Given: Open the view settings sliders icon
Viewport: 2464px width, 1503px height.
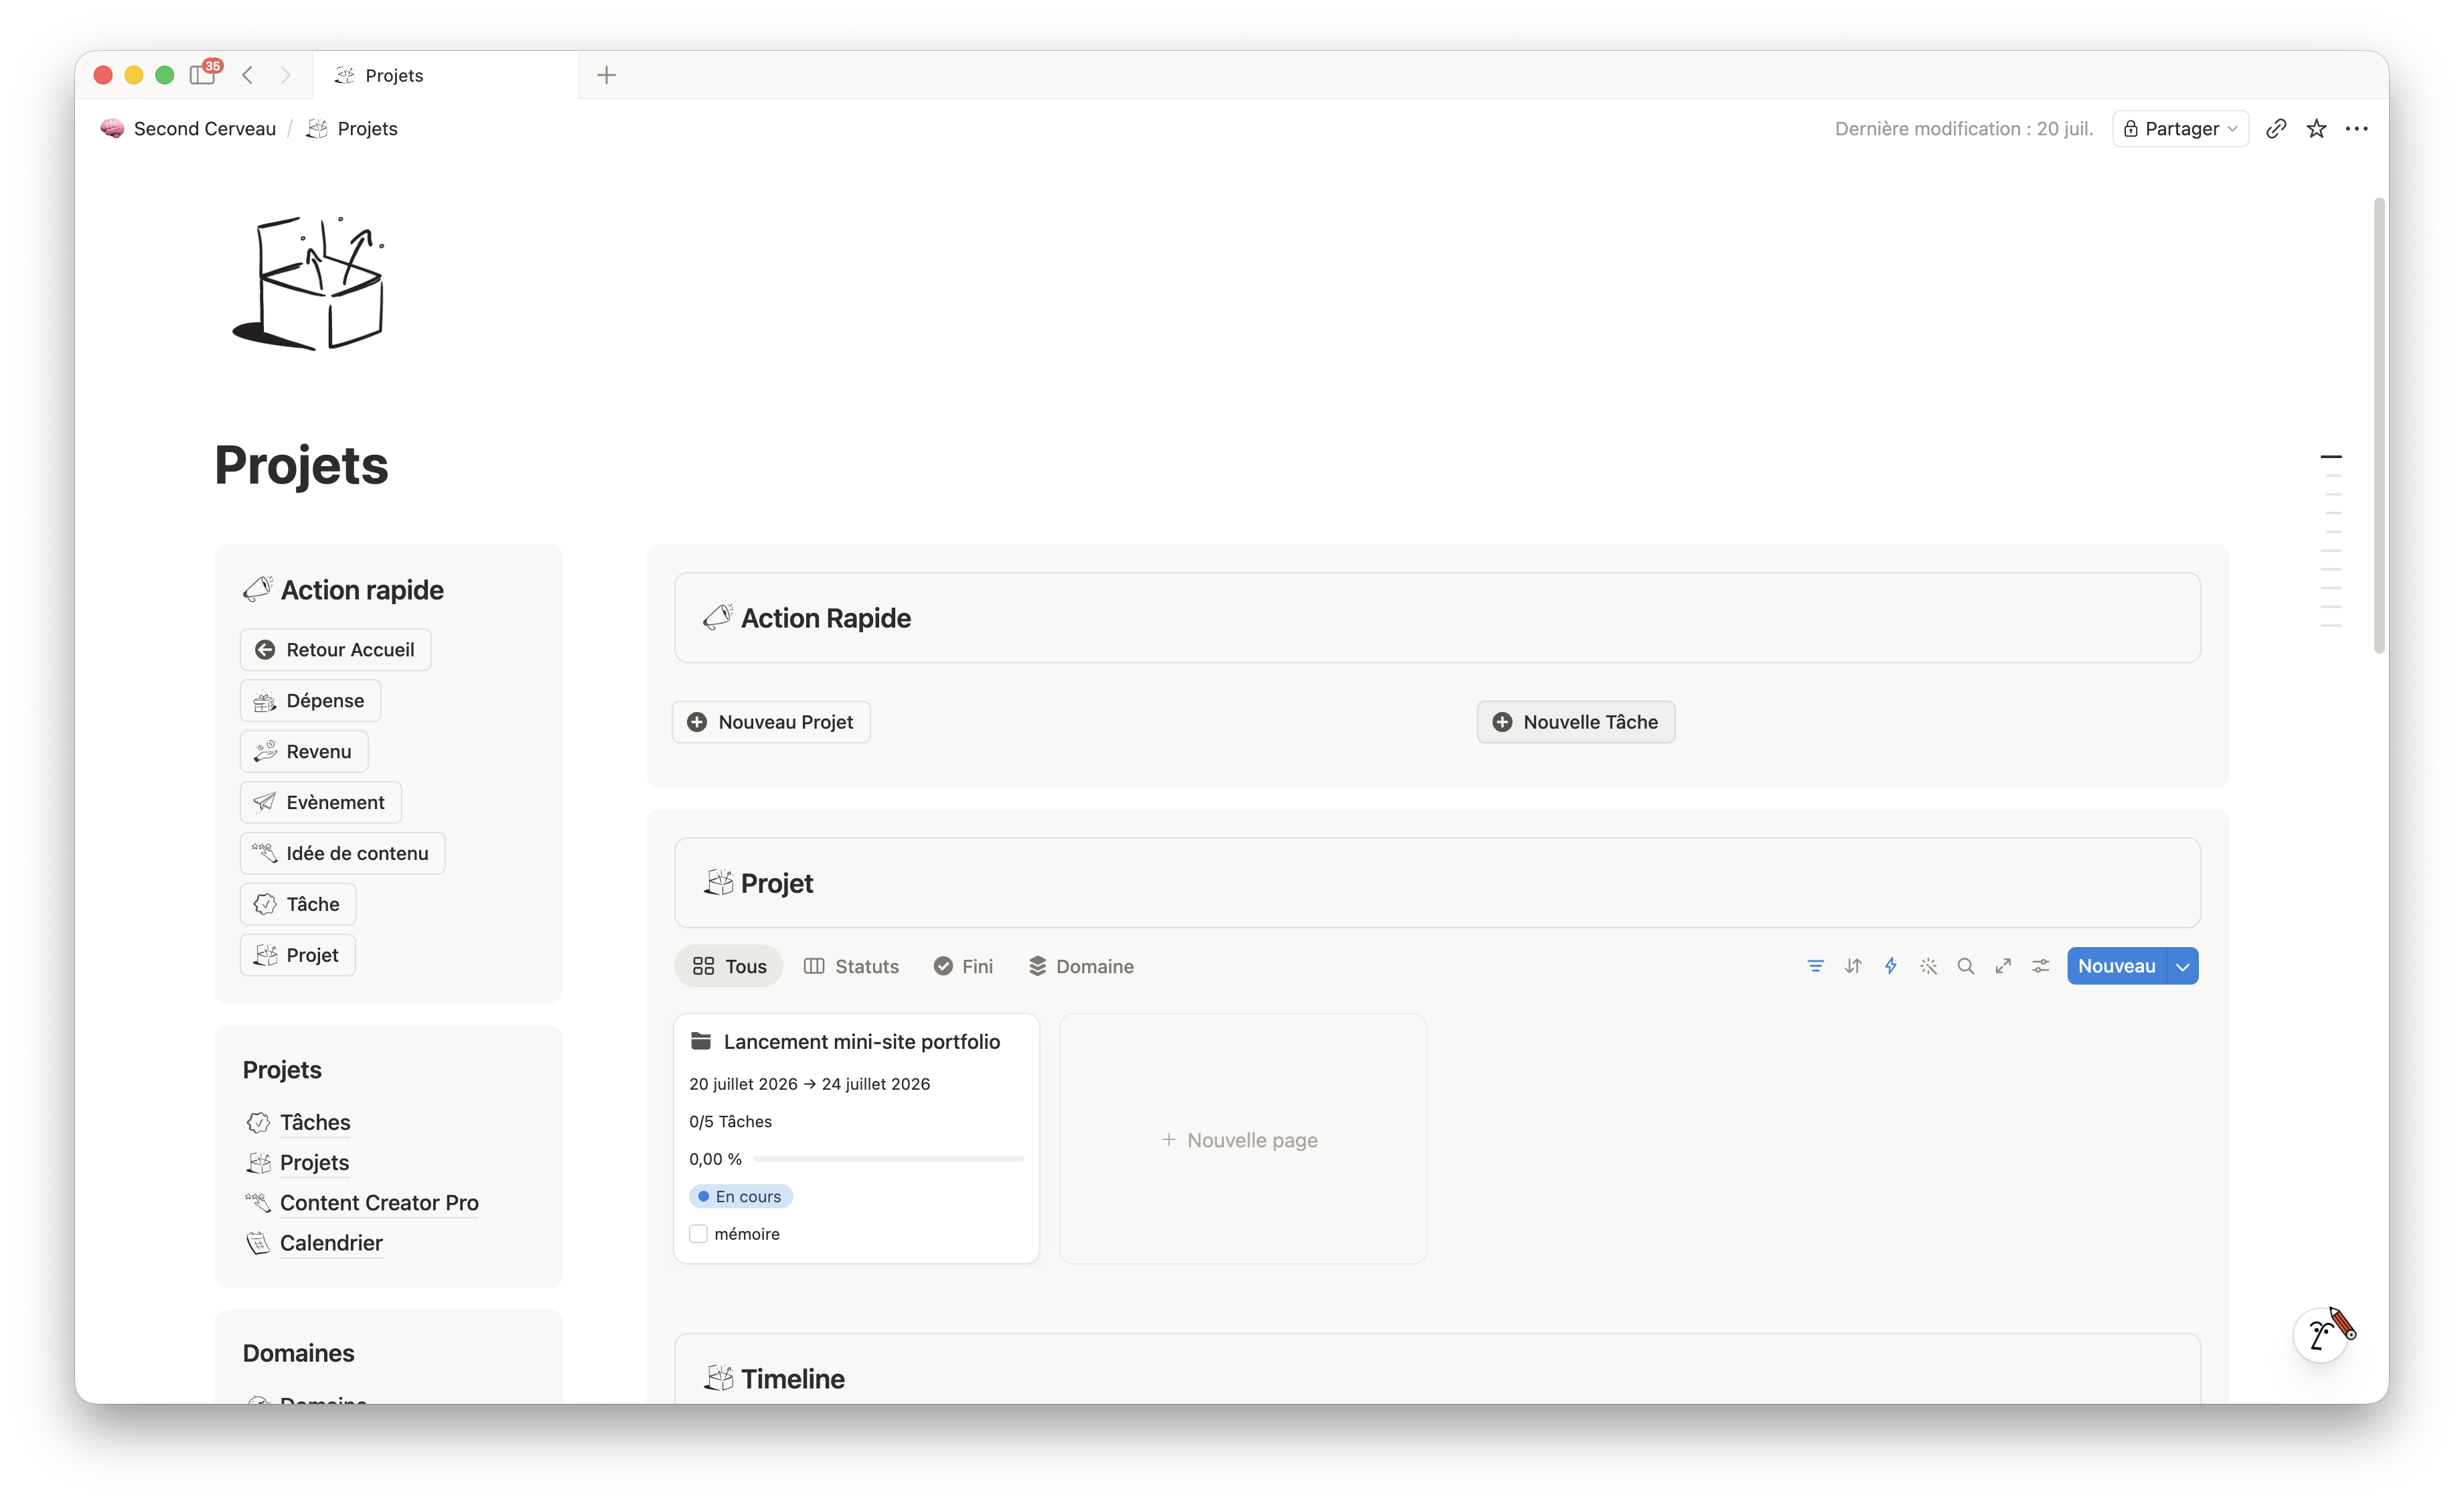Looking at the screenshot, I should click(2040, 966).
